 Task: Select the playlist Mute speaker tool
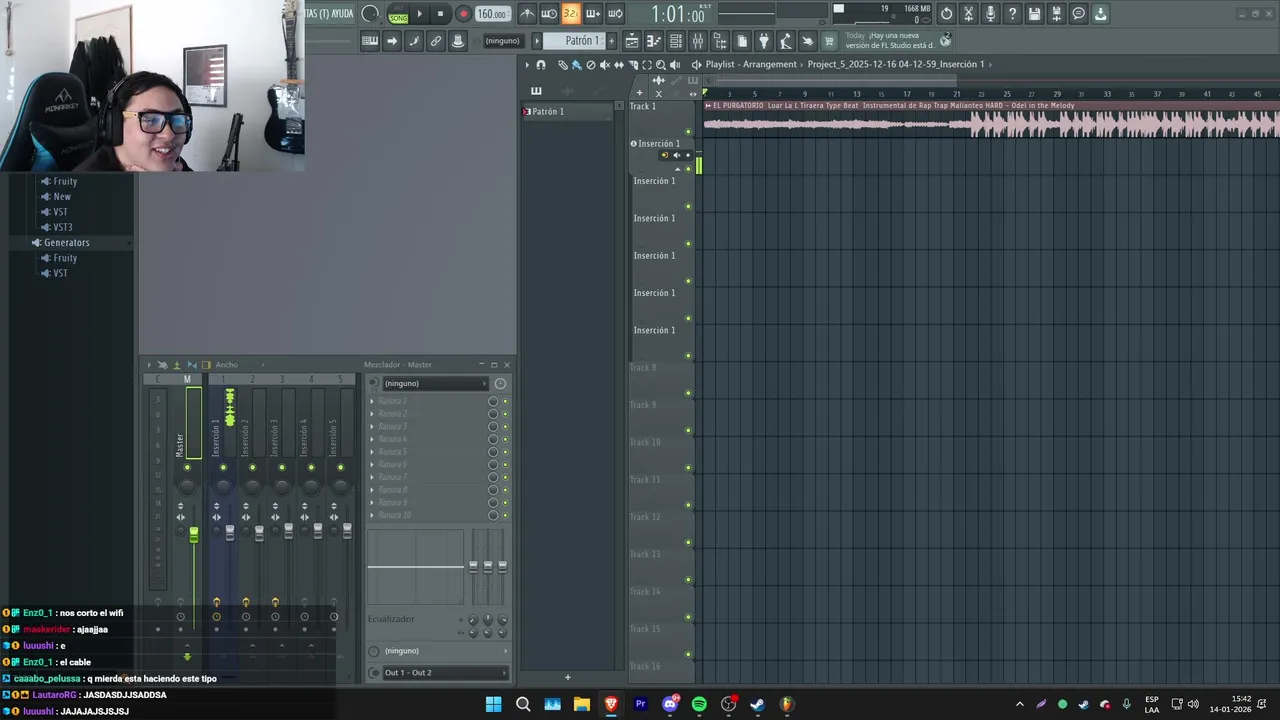click(x=604, y=65)
